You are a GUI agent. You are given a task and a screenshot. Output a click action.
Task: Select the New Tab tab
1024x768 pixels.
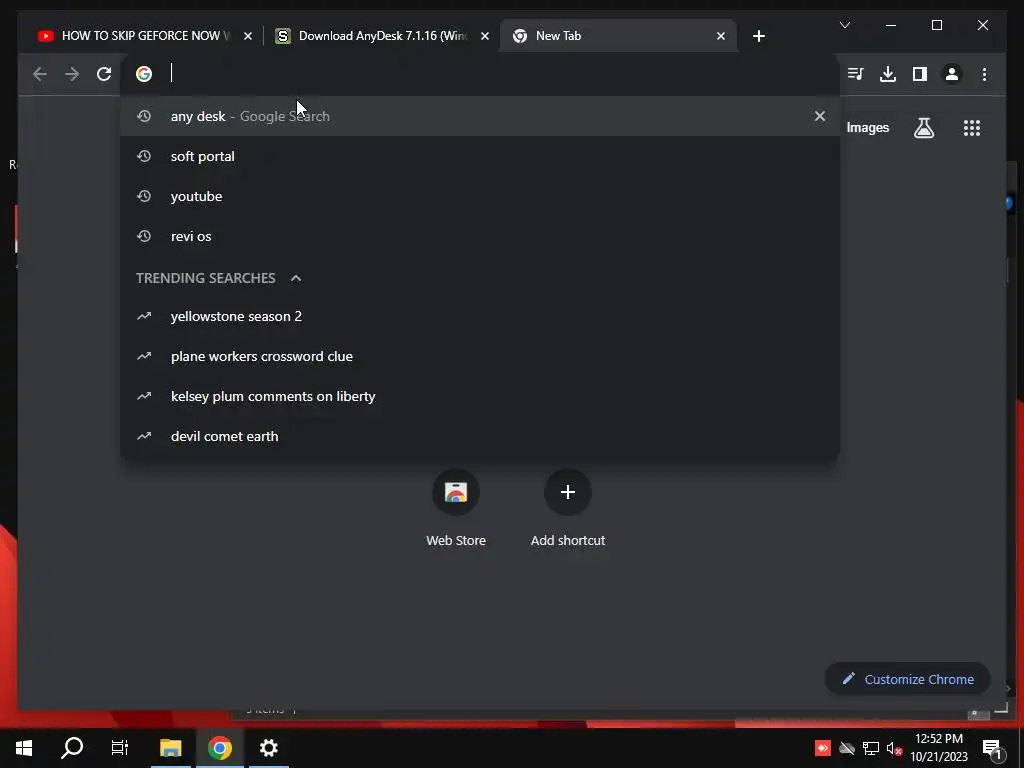[x=618, y=36]
